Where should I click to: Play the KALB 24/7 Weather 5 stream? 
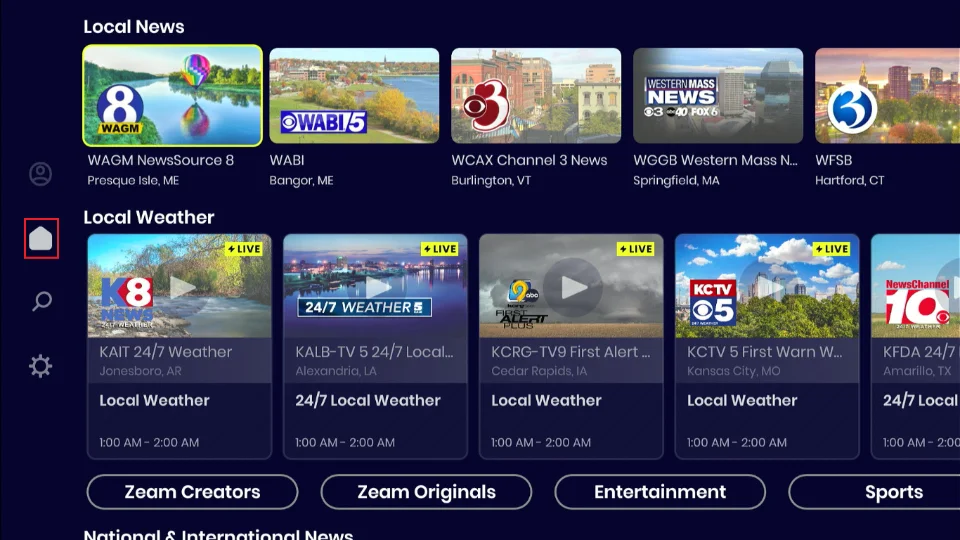tap(375, 286)
